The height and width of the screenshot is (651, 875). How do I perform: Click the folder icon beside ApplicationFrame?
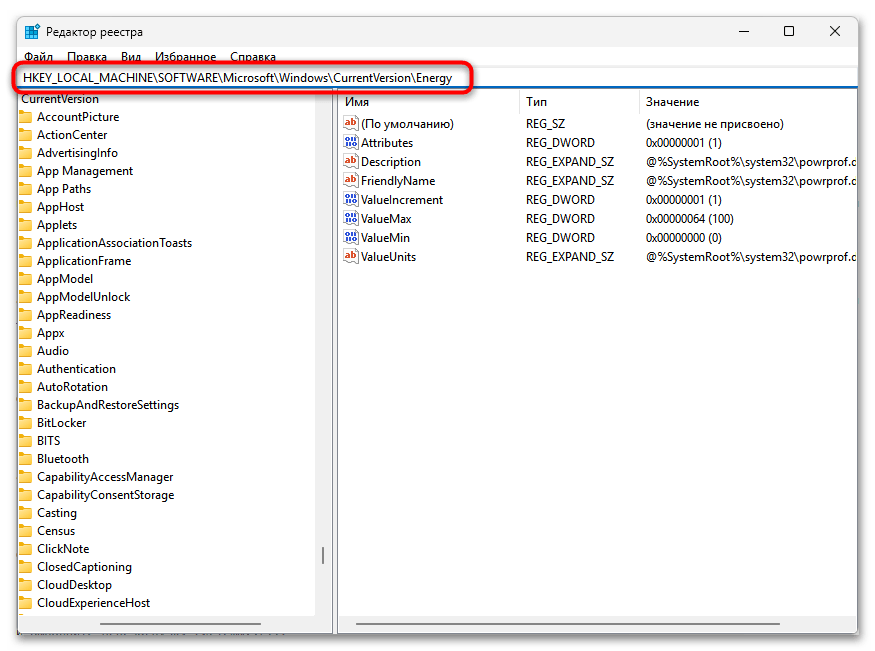coord(25,261)
